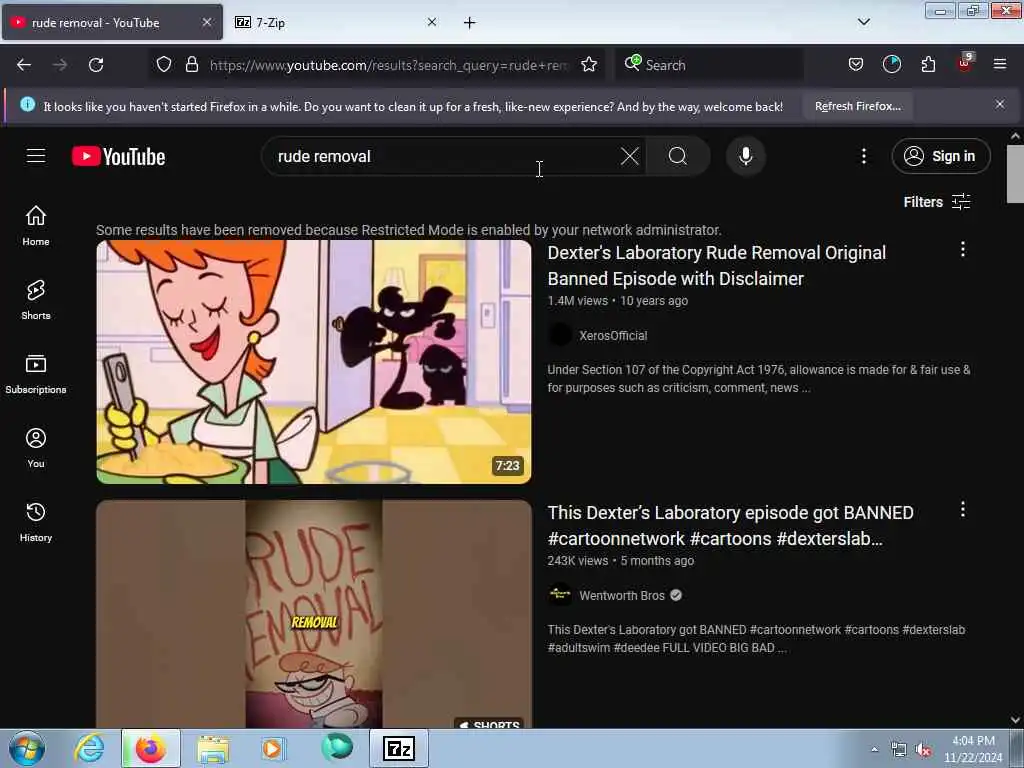This screenshot has width=1024, height=768.
Task: Click the '1.4M views • 10 years ago' text
Action: pyautogui.click(x=617, y=300)
